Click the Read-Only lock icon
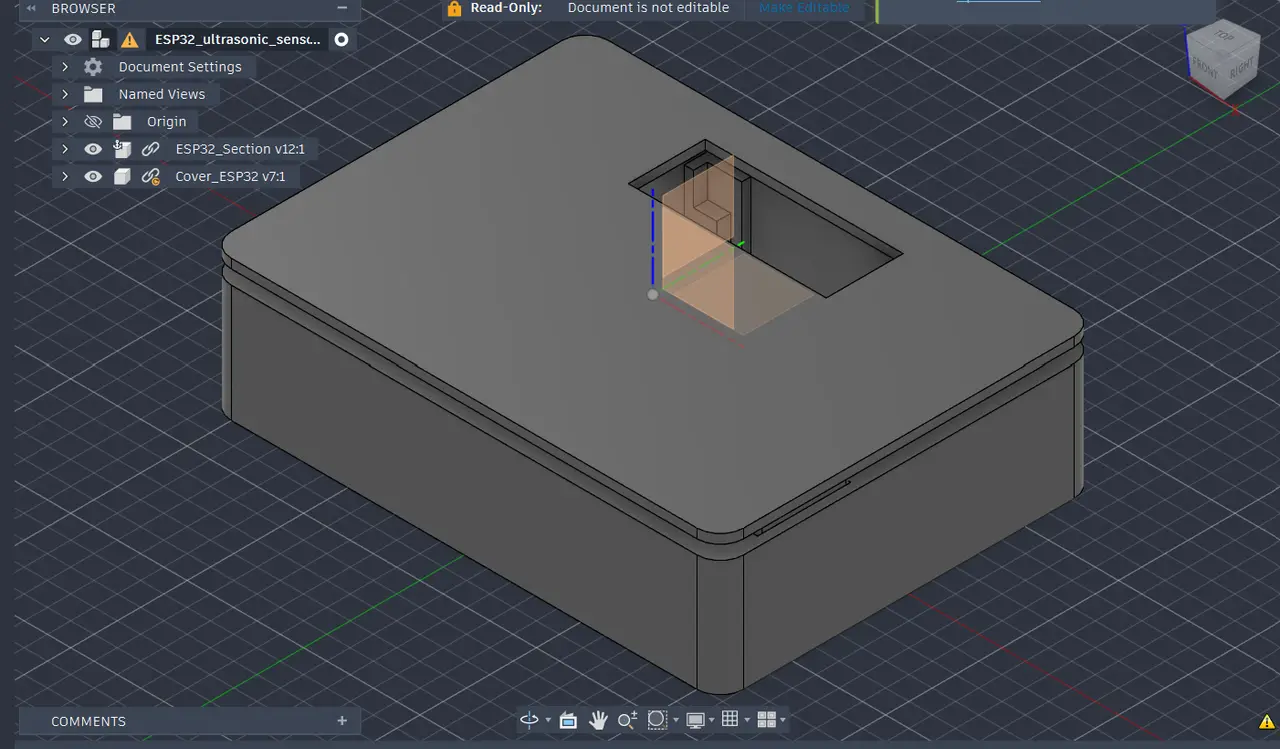The height and width of the screenshot is (749, 1280). 455,8
